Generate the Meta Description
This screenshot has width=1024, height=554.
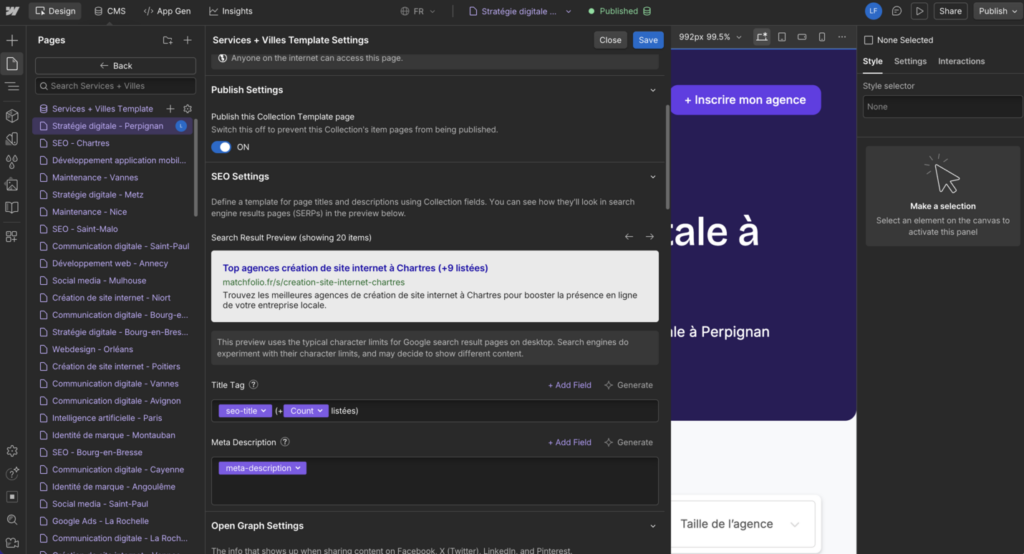pos(628,442)
